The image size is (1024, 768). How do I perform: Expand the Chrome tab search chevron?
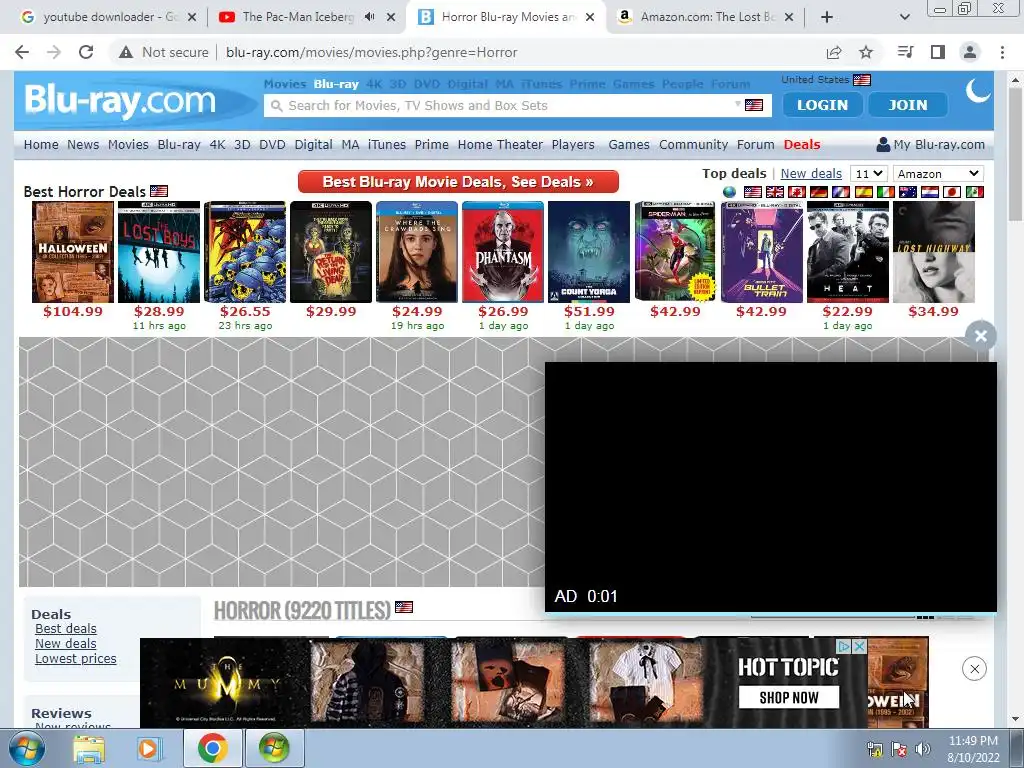(904, 17)
